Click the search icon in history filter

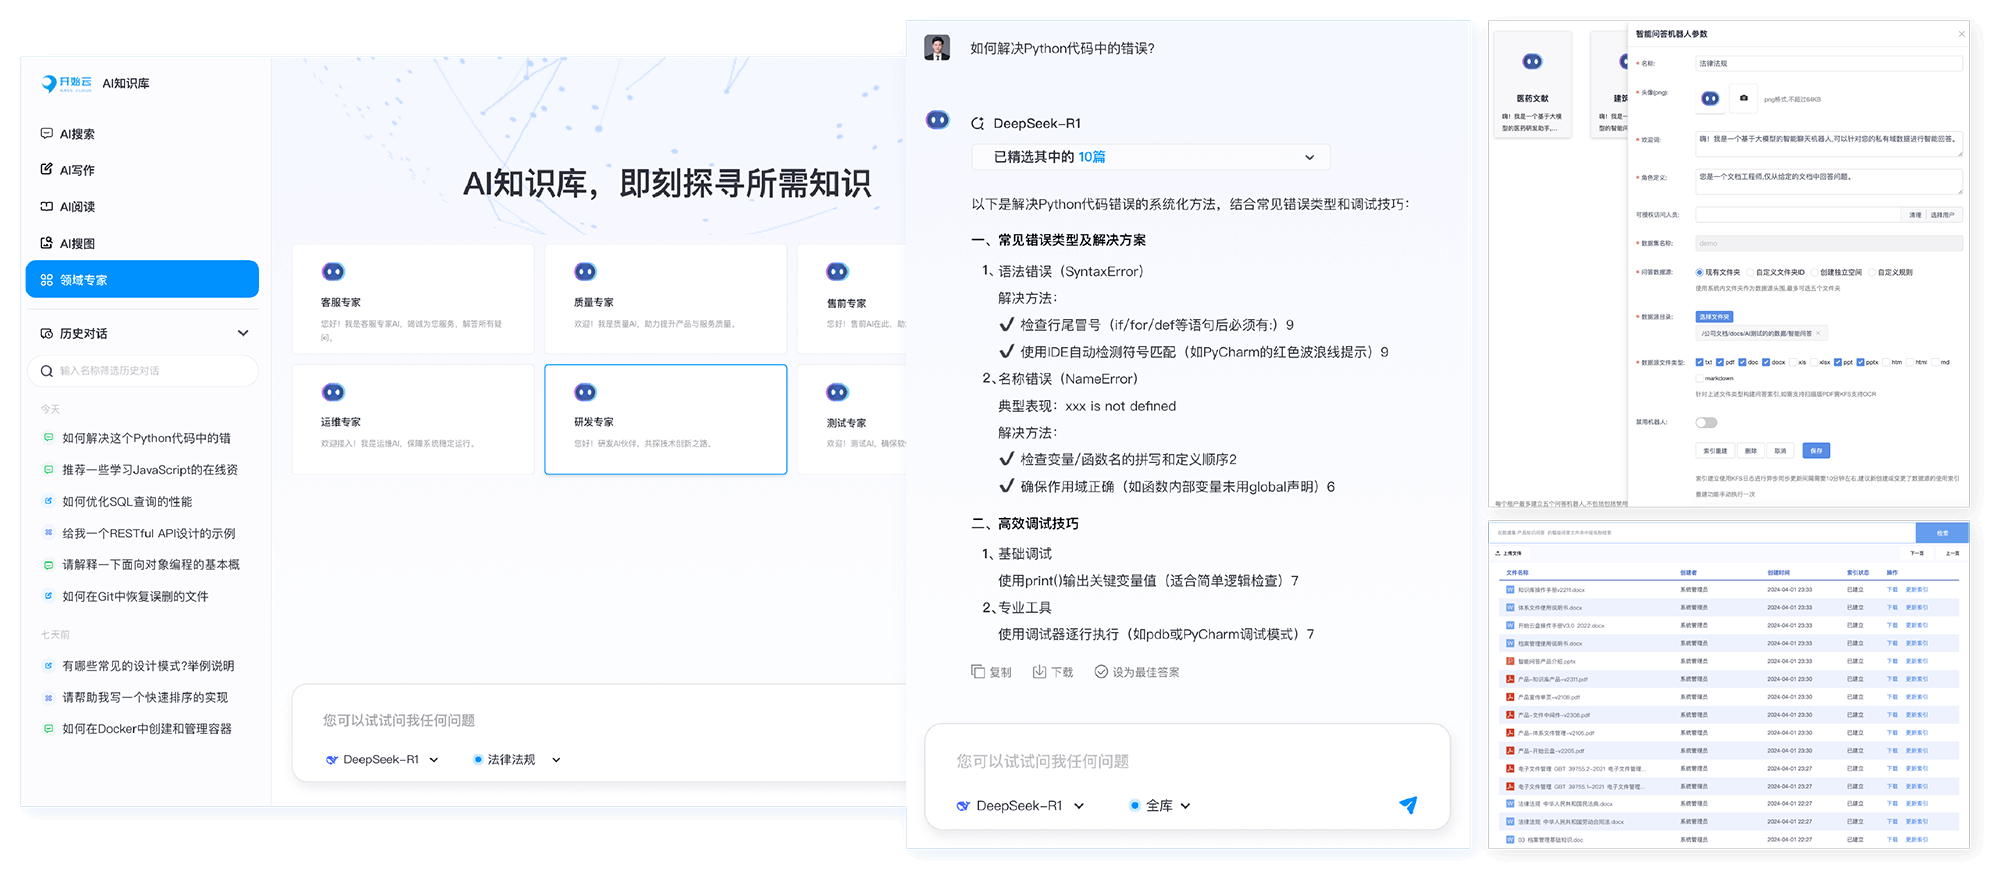tap(46, 371)
